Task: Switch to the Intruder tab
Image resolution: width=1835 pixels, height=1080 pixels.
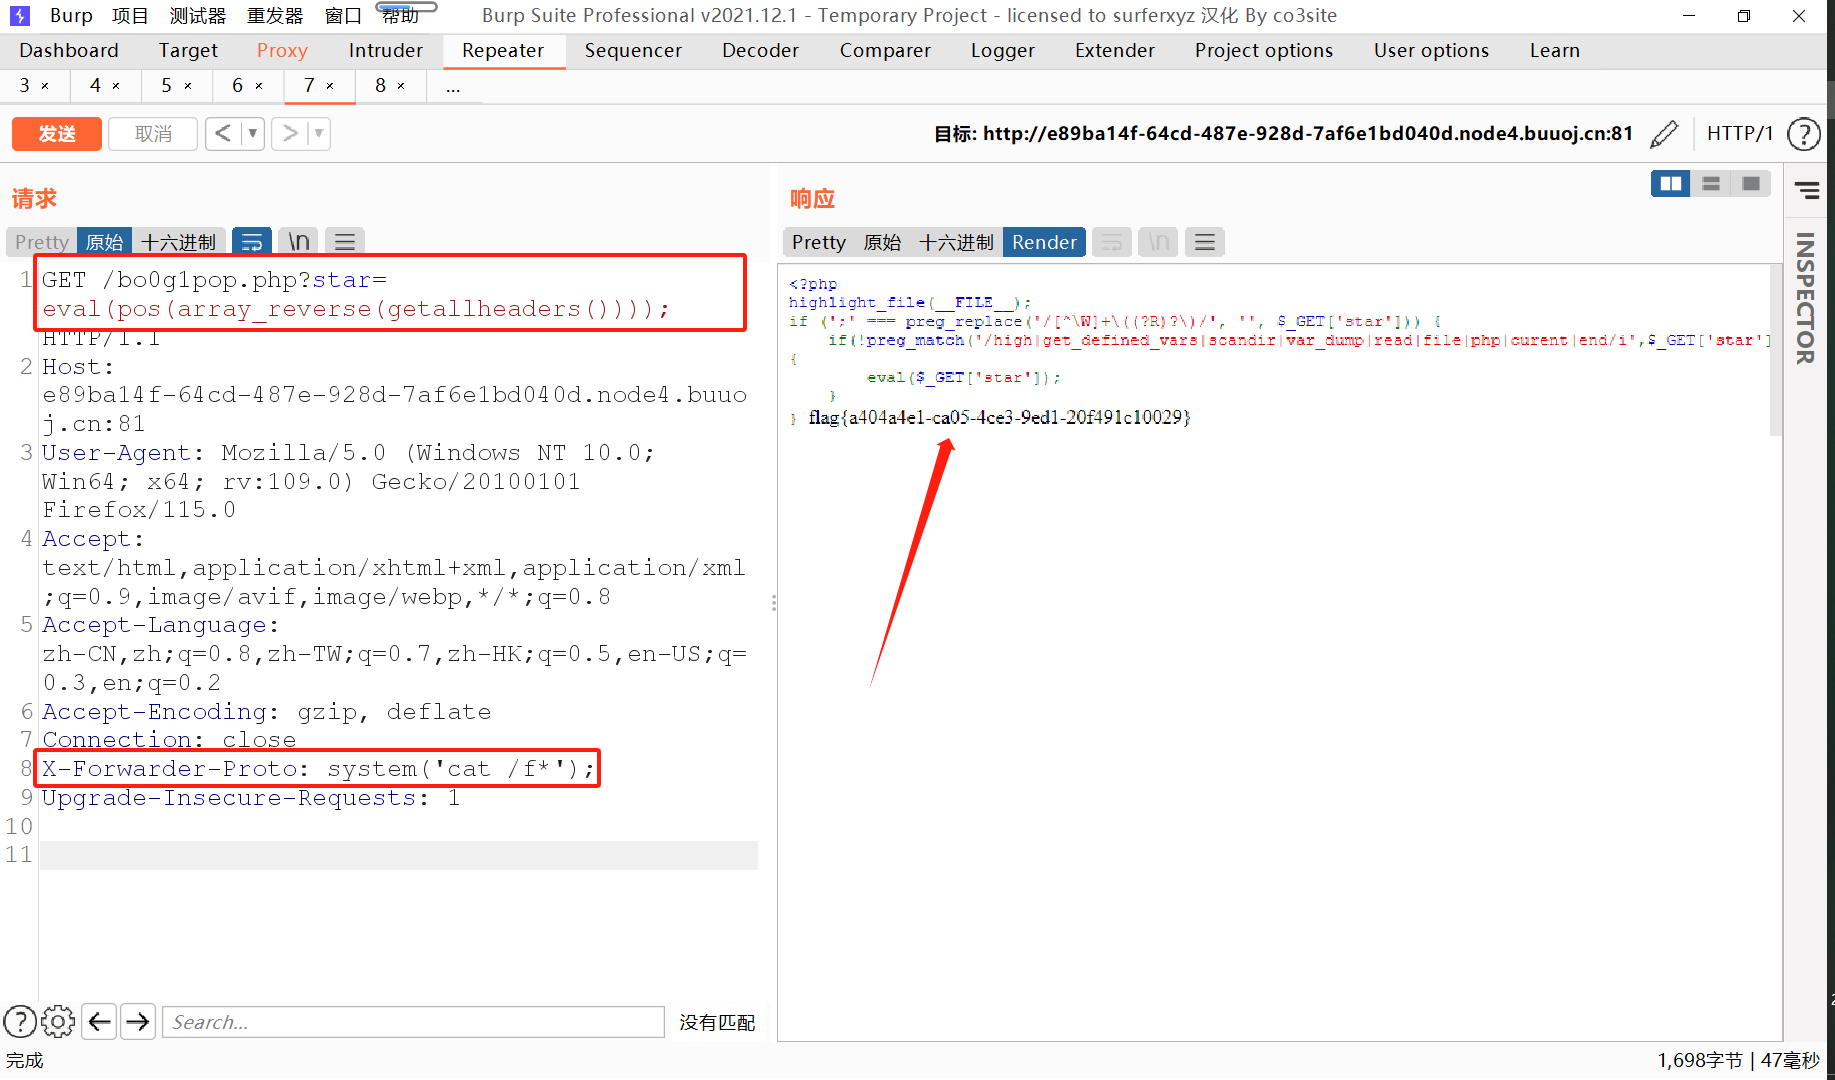Action: [386, 50]
